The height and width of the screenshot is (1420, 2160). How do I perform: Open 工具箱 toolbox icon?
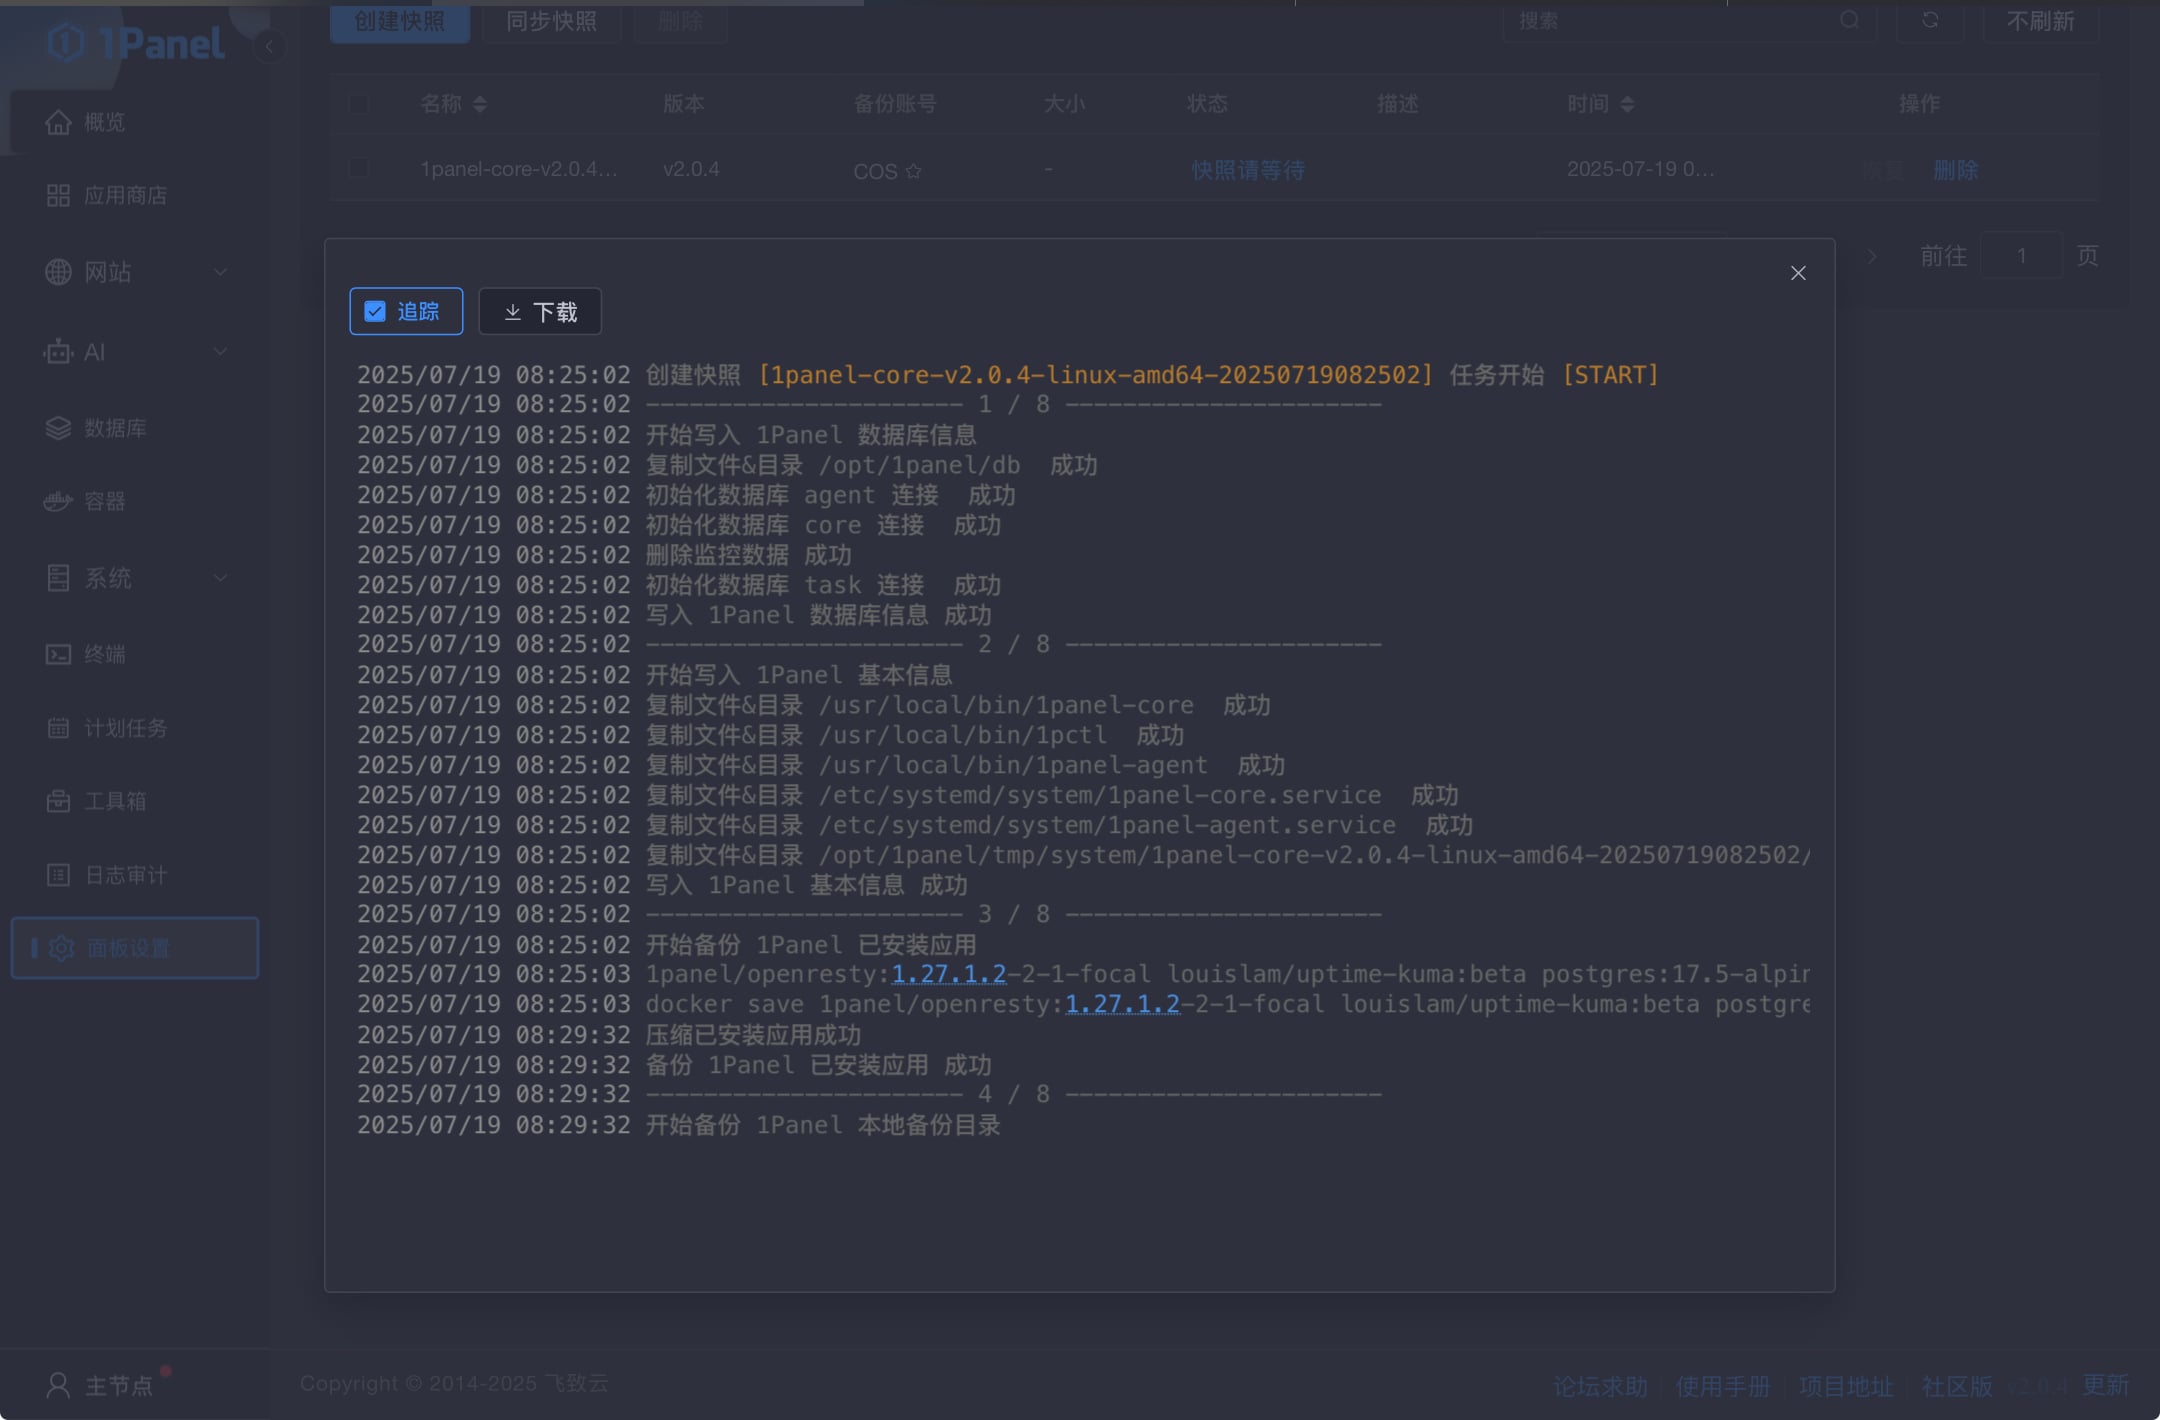pyautogui.click(x=58, y=801)
